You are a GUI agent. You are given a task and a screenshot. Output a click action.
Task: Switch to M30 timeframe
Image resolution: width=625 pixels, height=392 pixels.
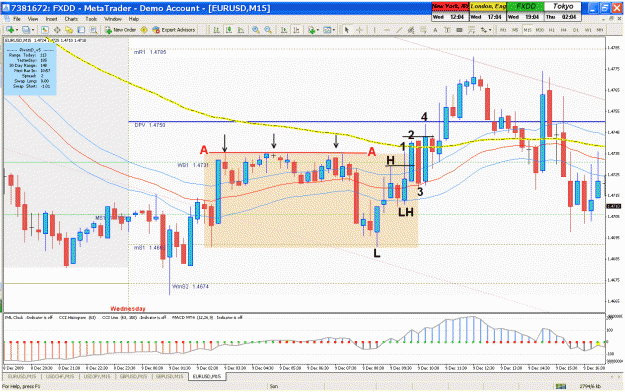point(540,30)
